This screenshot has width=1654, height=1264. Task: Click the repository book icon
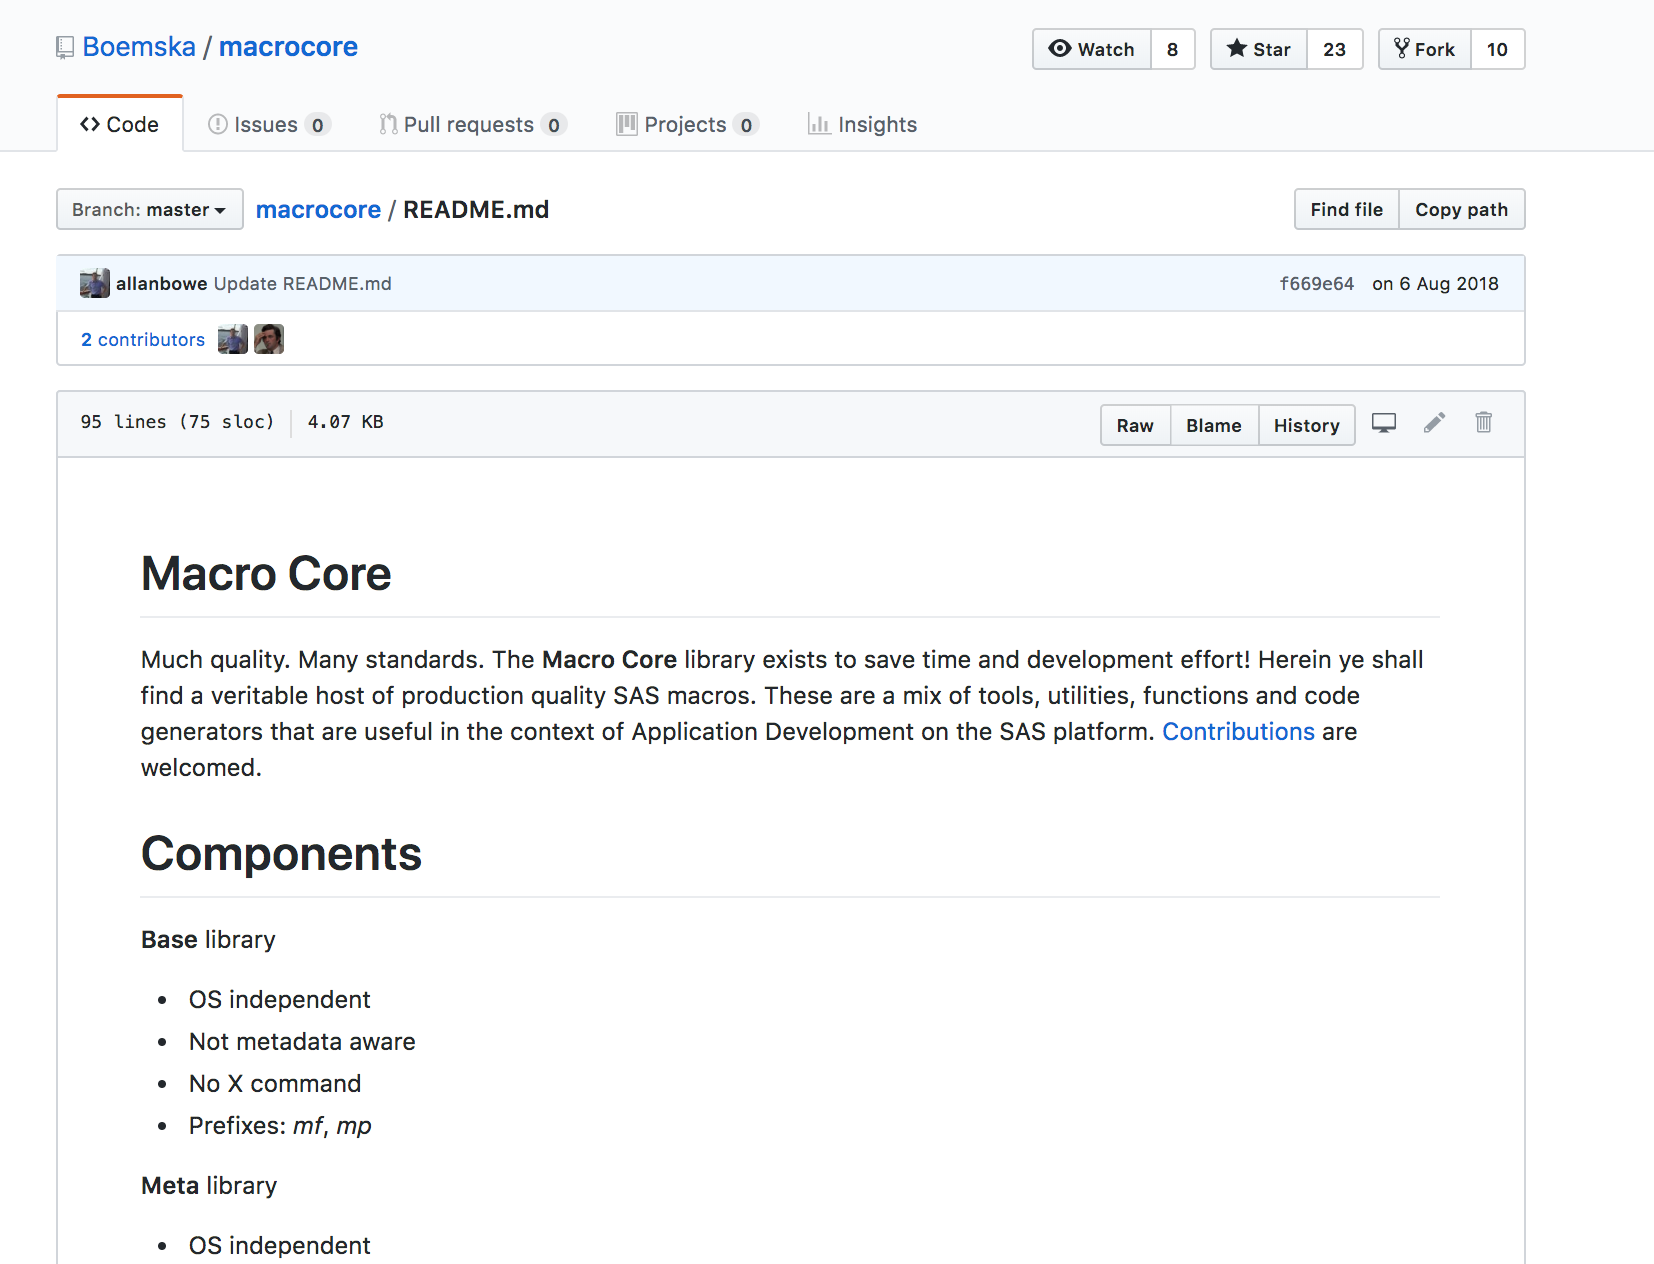[x=65, y=47]
